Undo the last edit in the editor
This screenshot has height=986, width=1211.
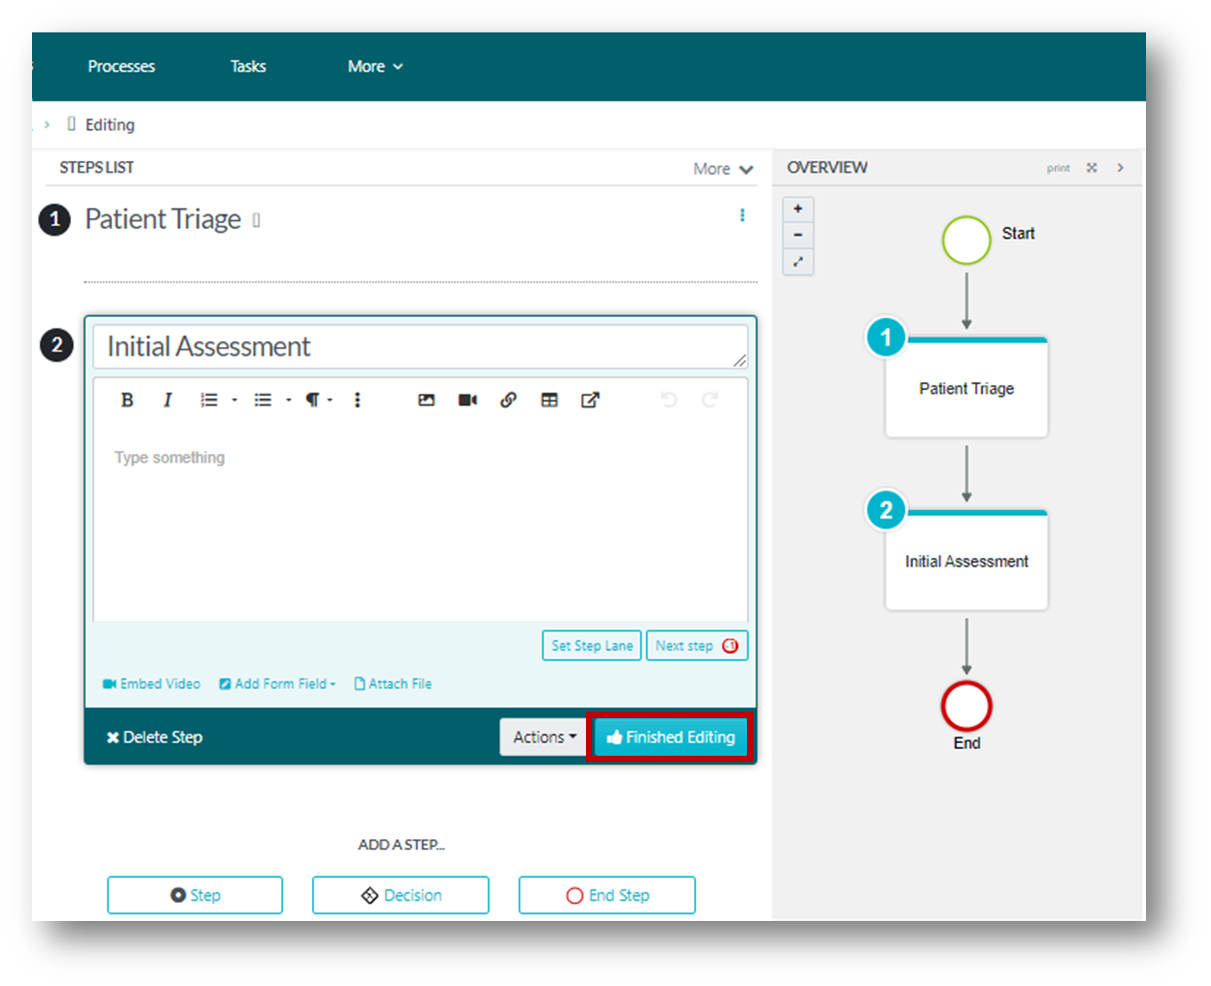669,399
